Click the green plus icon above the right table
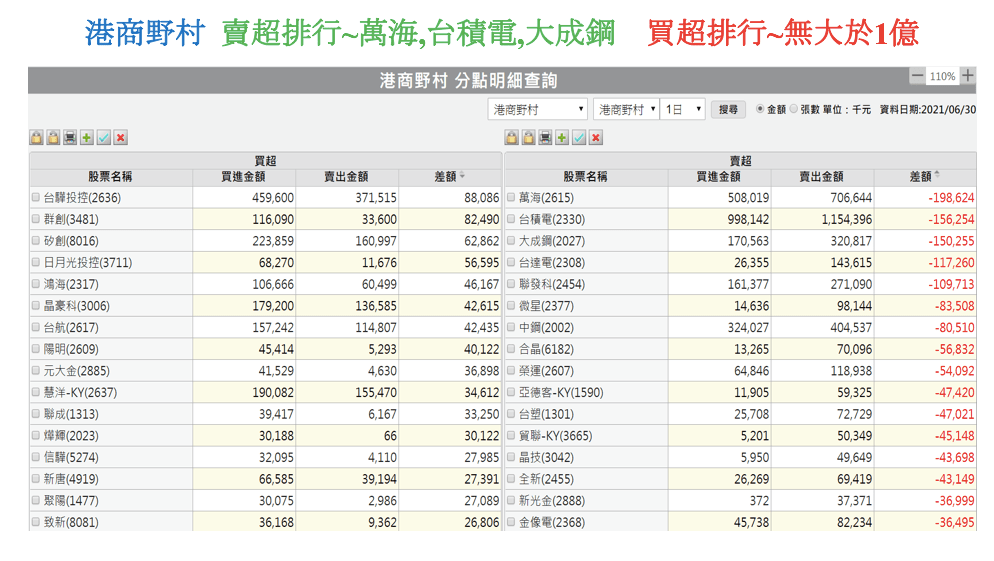This screenshot has width=994, height=561. point(562,138)
